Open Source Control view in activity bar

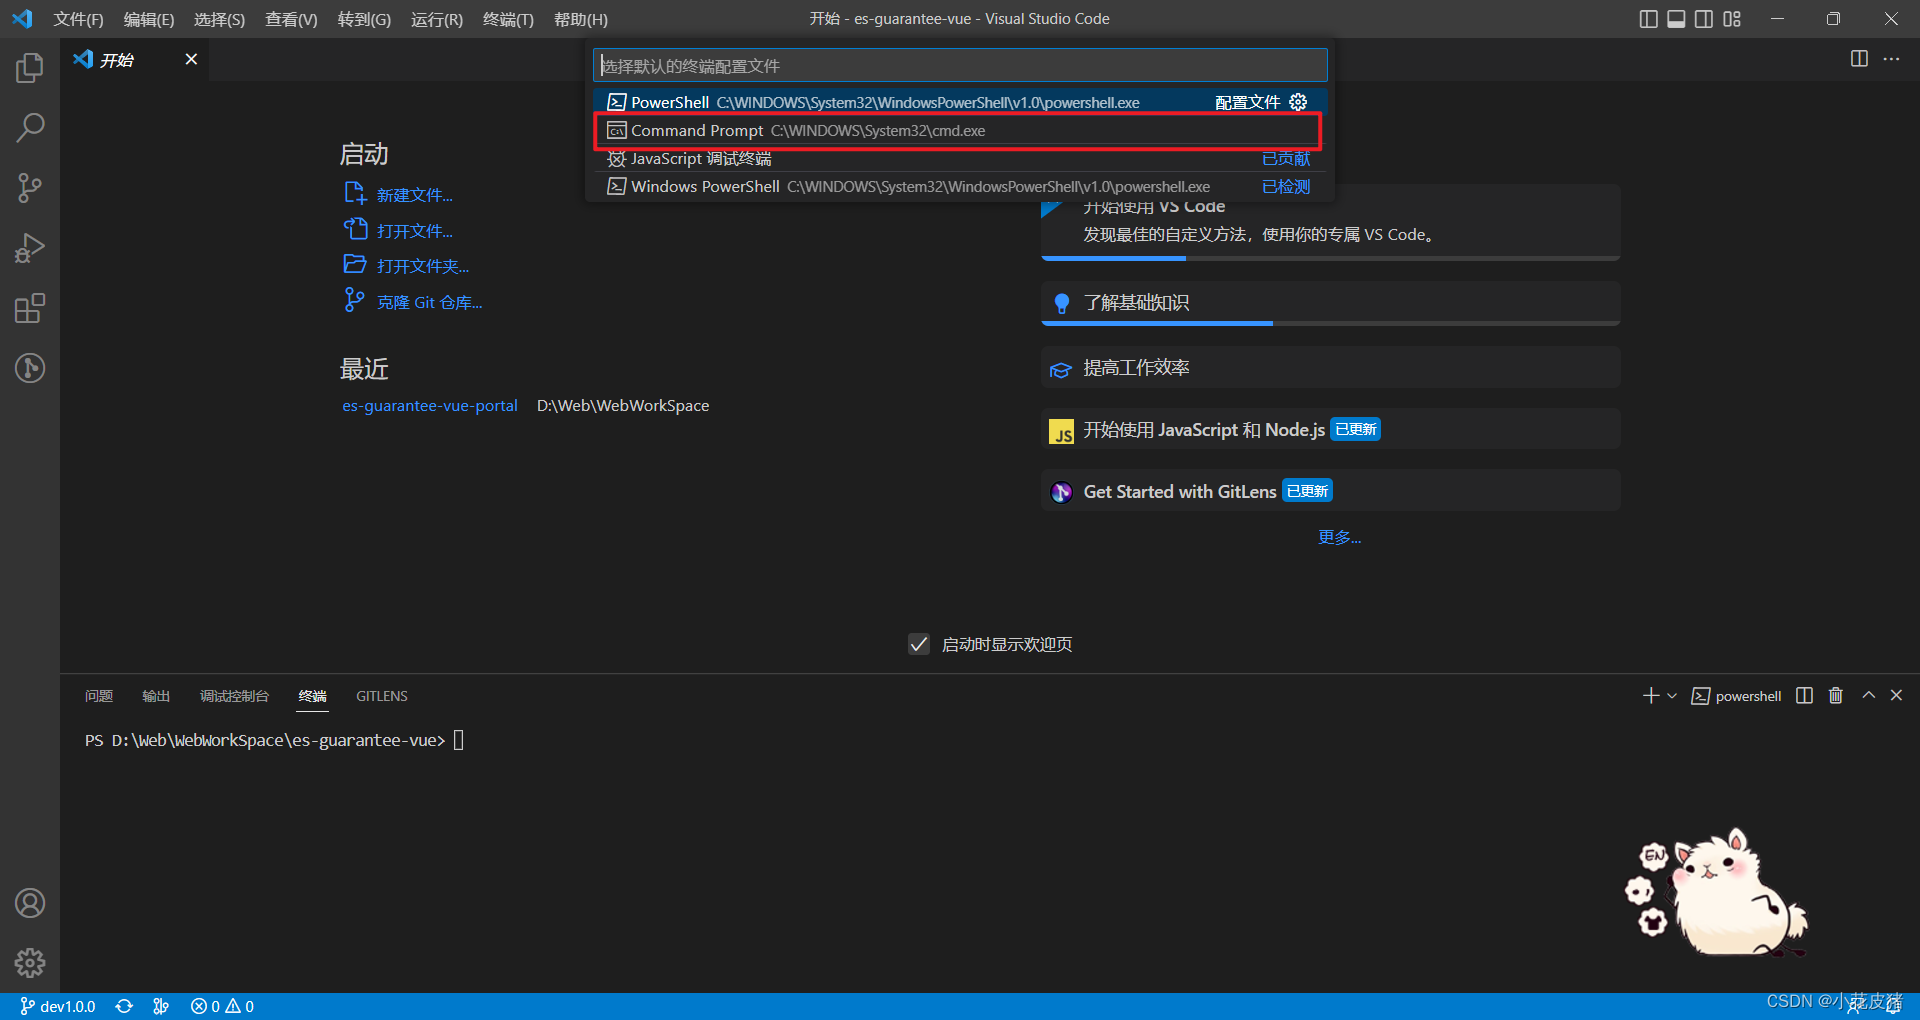pos(30,188)
